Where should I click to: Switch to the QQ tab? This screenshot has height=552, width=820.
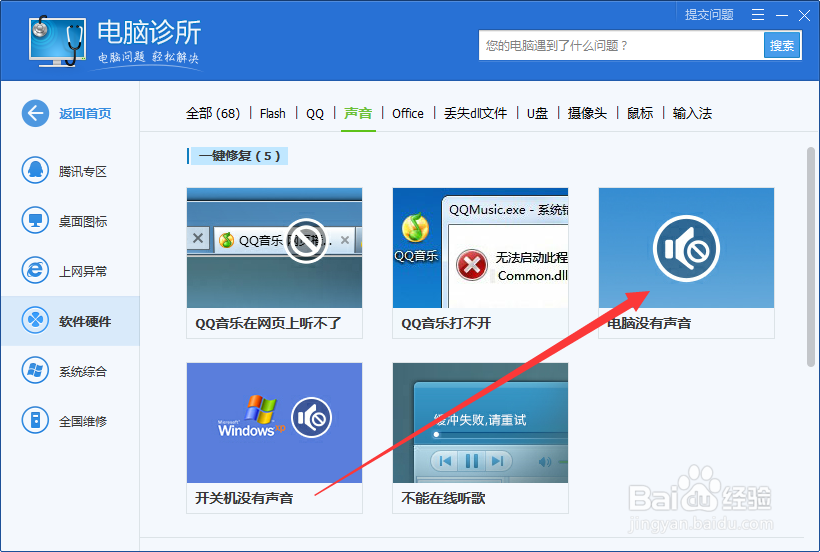(x=315, y=113)
